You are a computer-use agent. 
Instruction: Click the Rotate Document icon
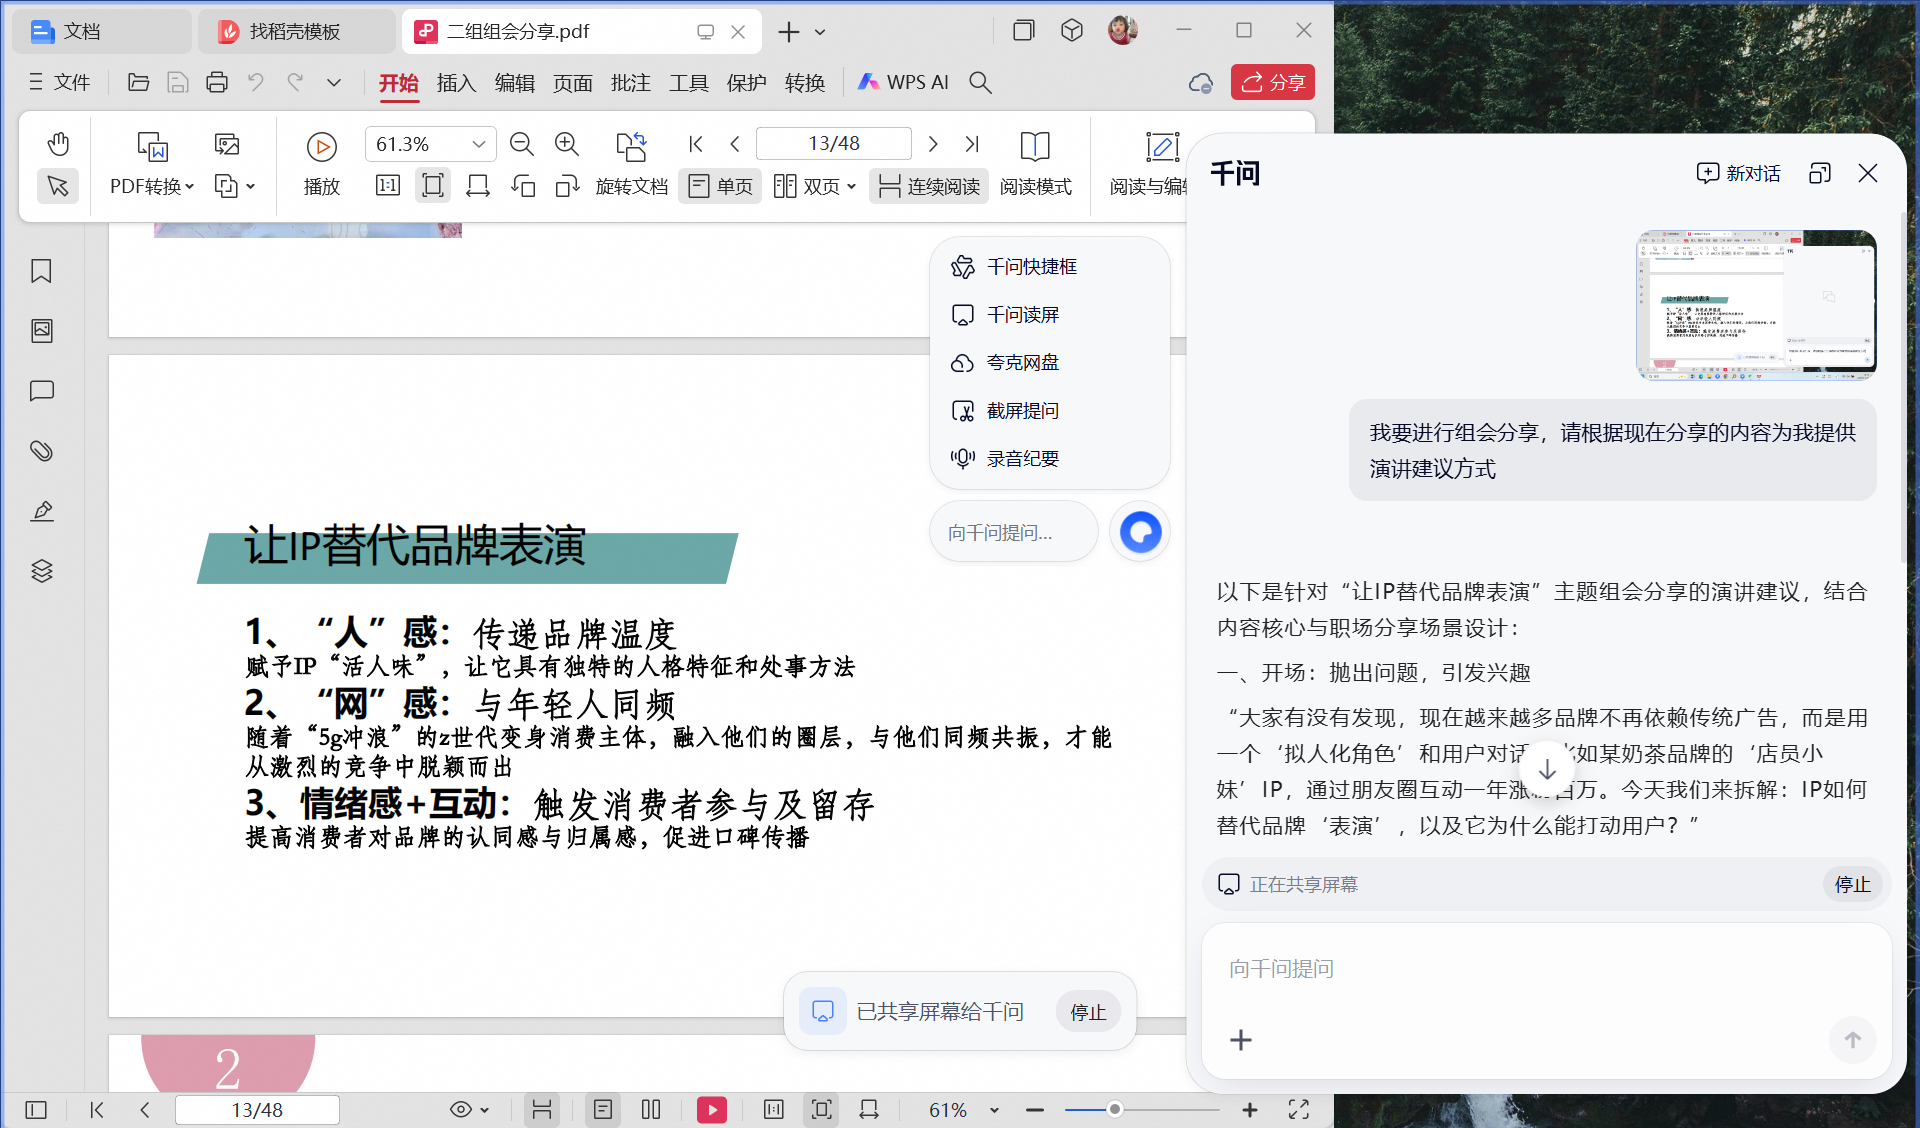(631, 147)
